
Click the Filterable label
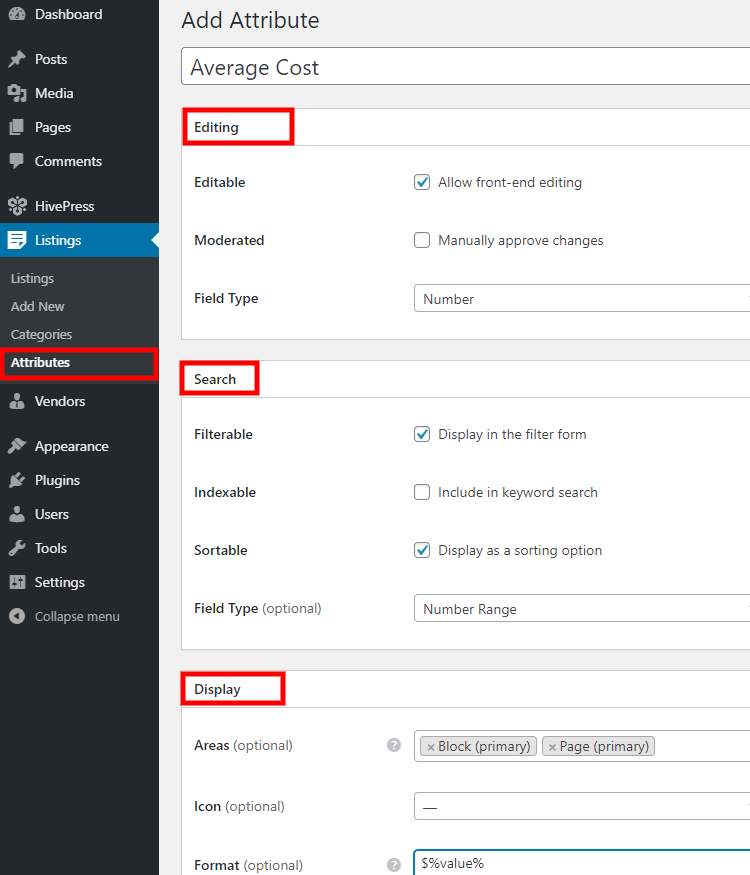pos(223,435)
